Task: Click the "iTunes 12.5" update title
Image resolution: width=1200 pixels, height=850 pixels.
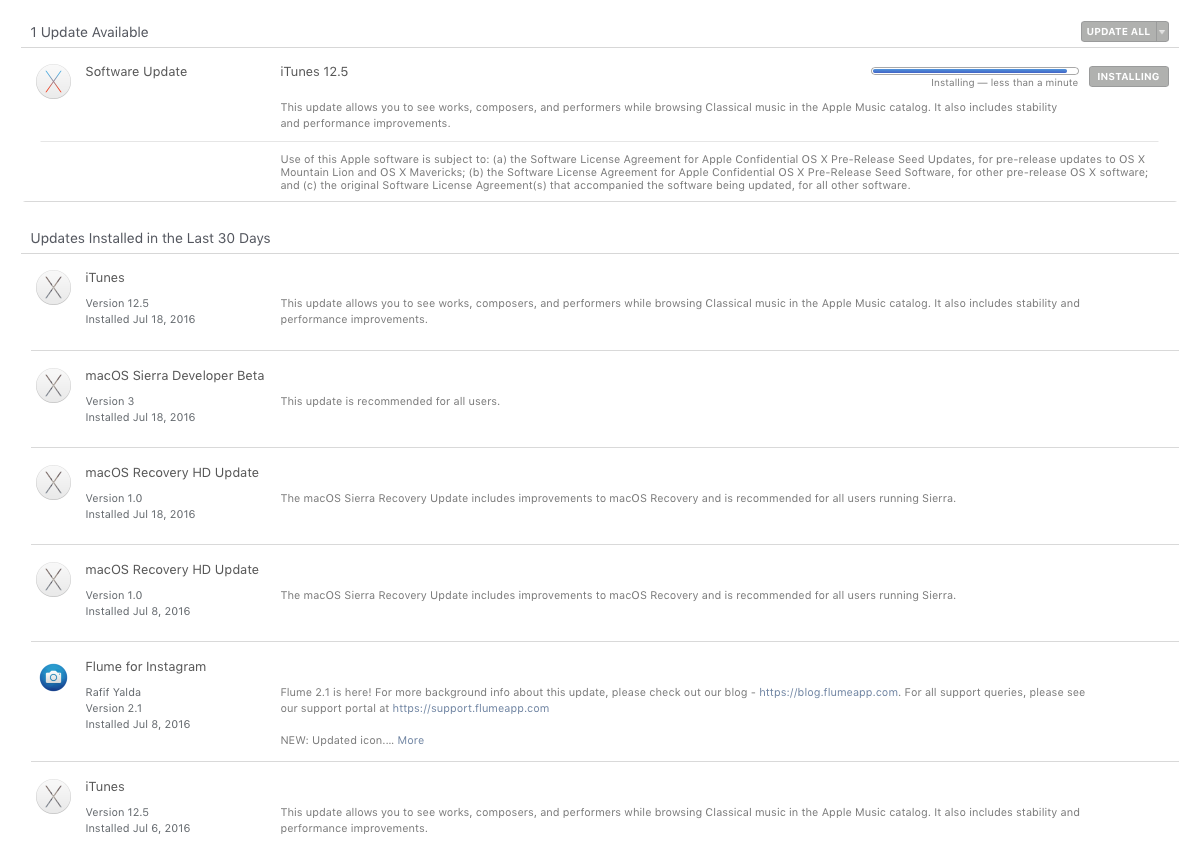Action: click(x=314, y=71)
